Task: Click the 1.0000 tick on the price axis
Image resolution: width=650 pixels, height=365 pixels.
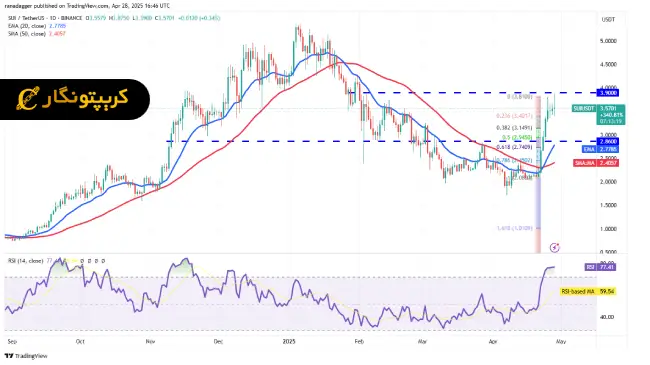Action: tap(609, 229)
